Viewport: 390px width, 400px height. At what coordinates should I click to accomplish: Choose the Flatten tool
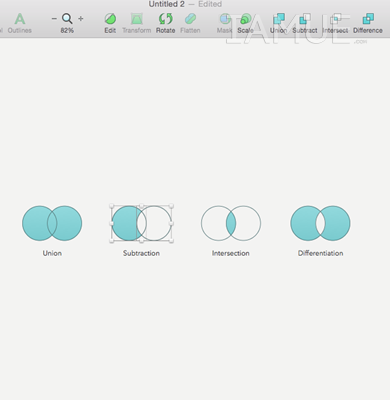coord(190,19)
